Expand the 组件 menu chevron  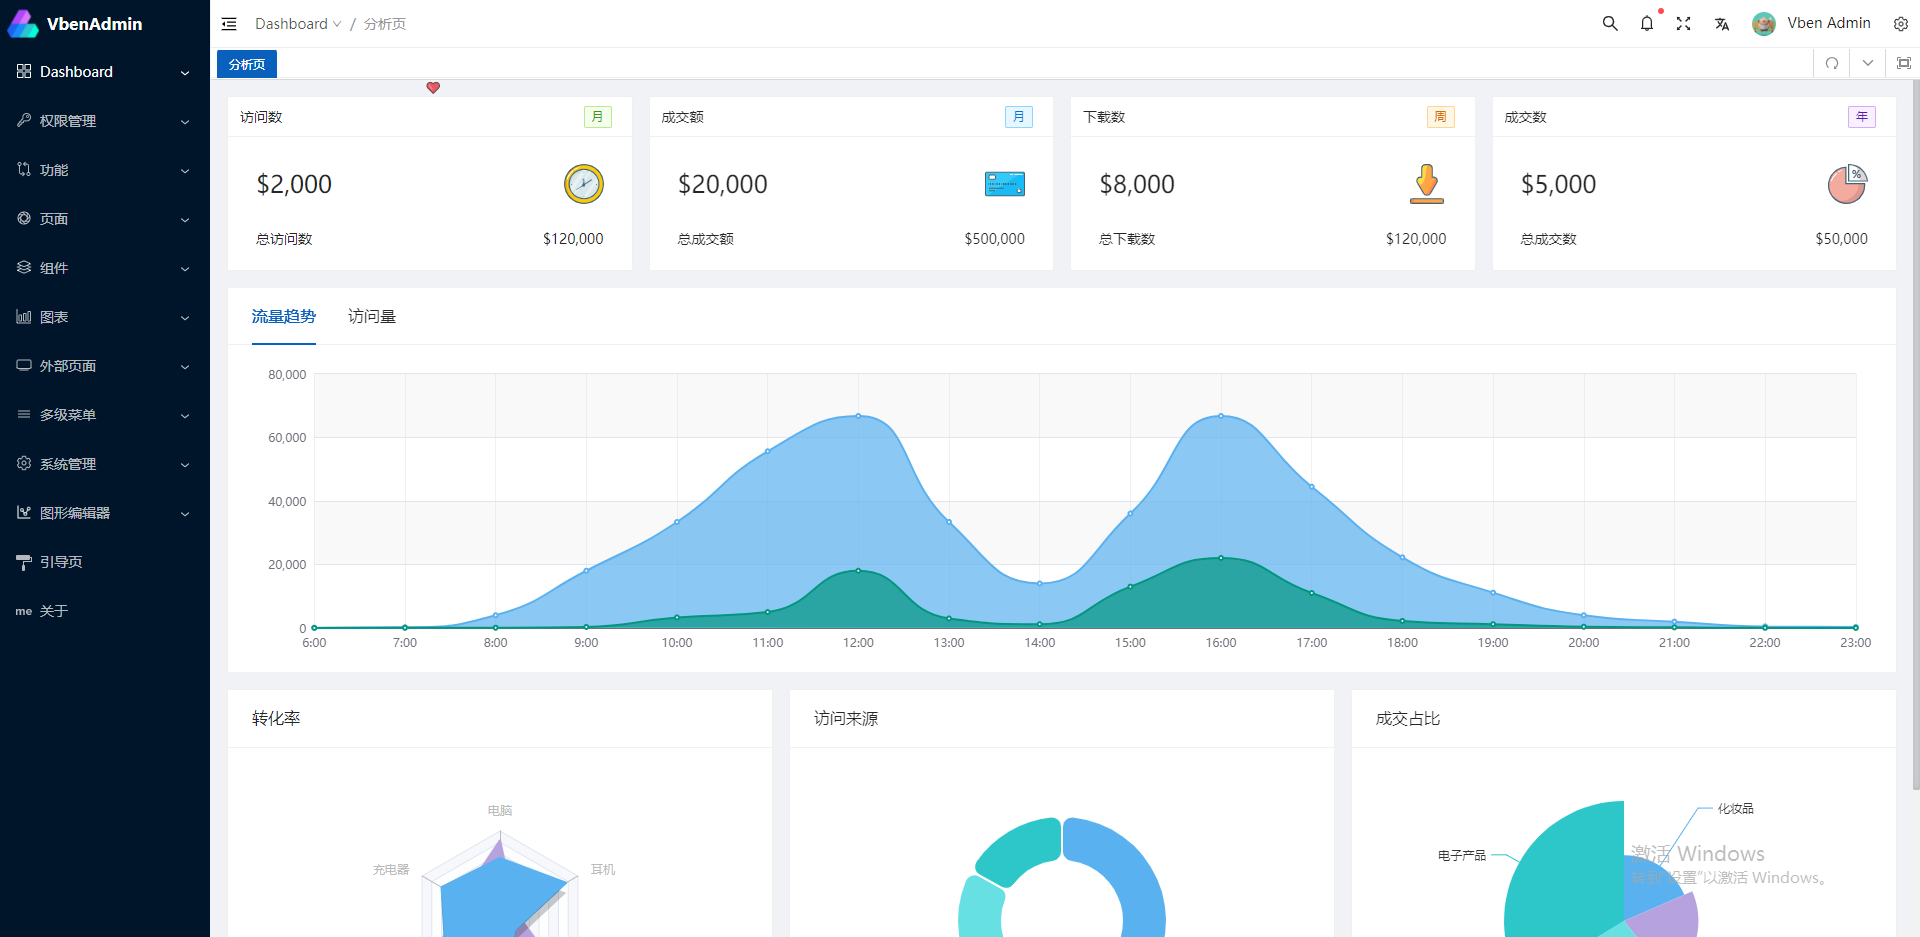185,269
